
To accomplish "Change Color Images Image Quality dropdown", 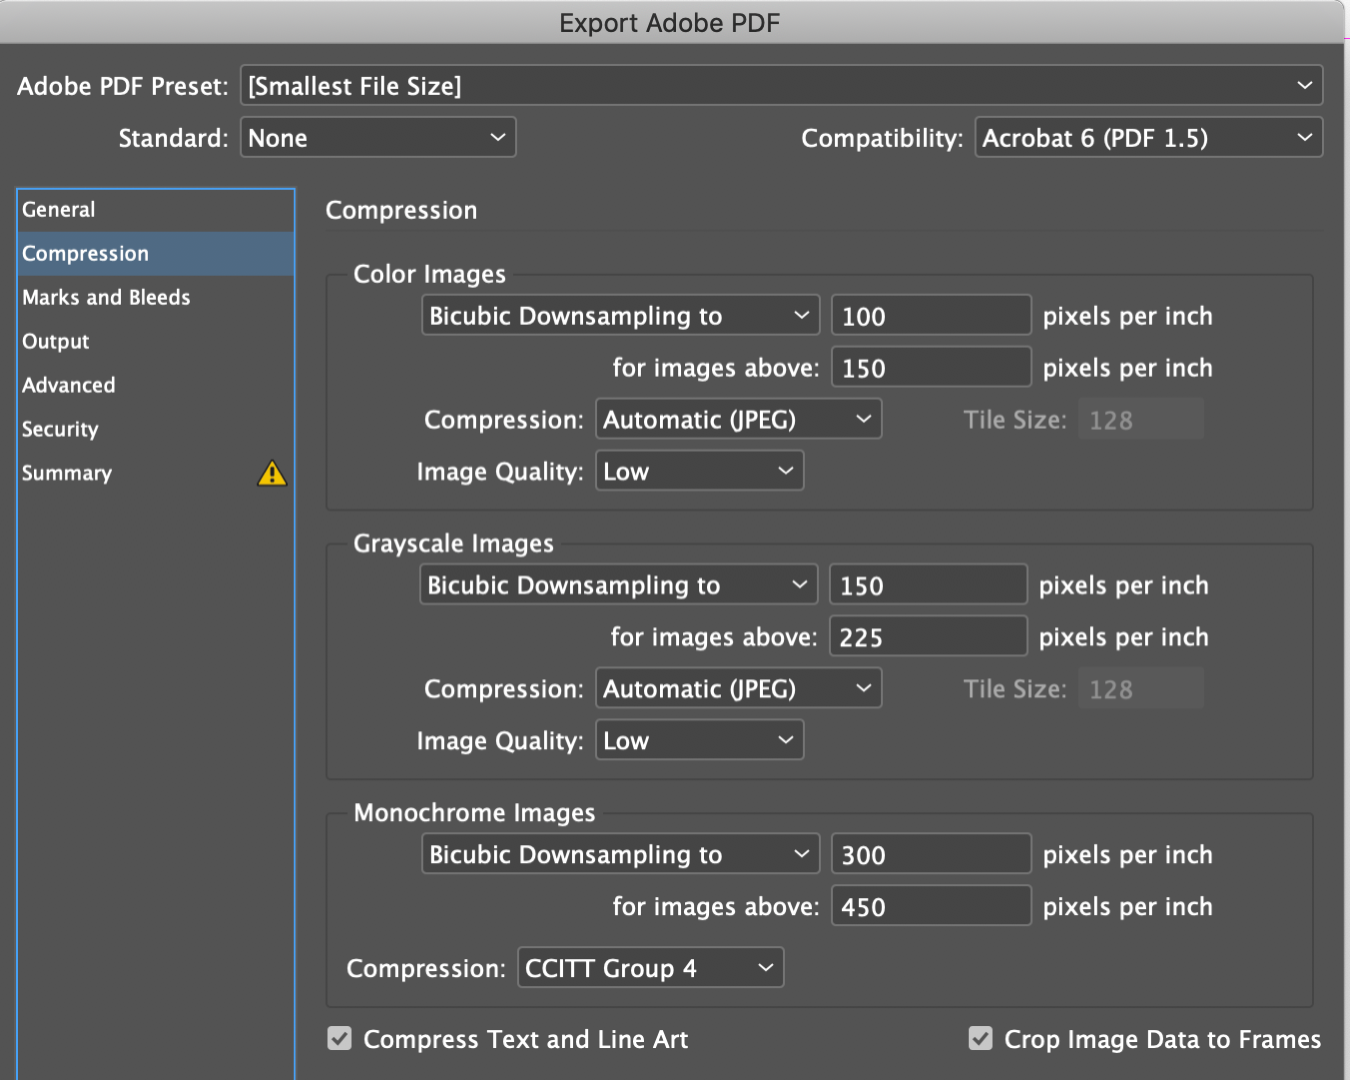I will (699, 472).
